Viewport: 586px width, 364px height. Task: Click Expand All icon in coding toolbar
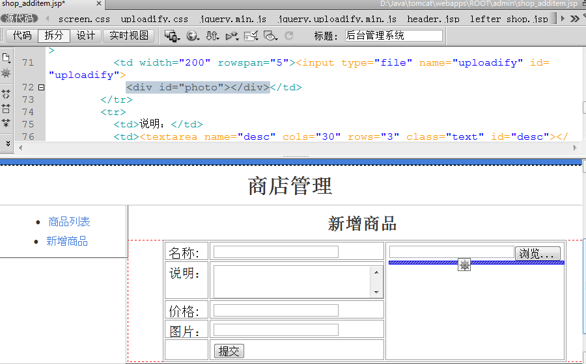(6, 123)
